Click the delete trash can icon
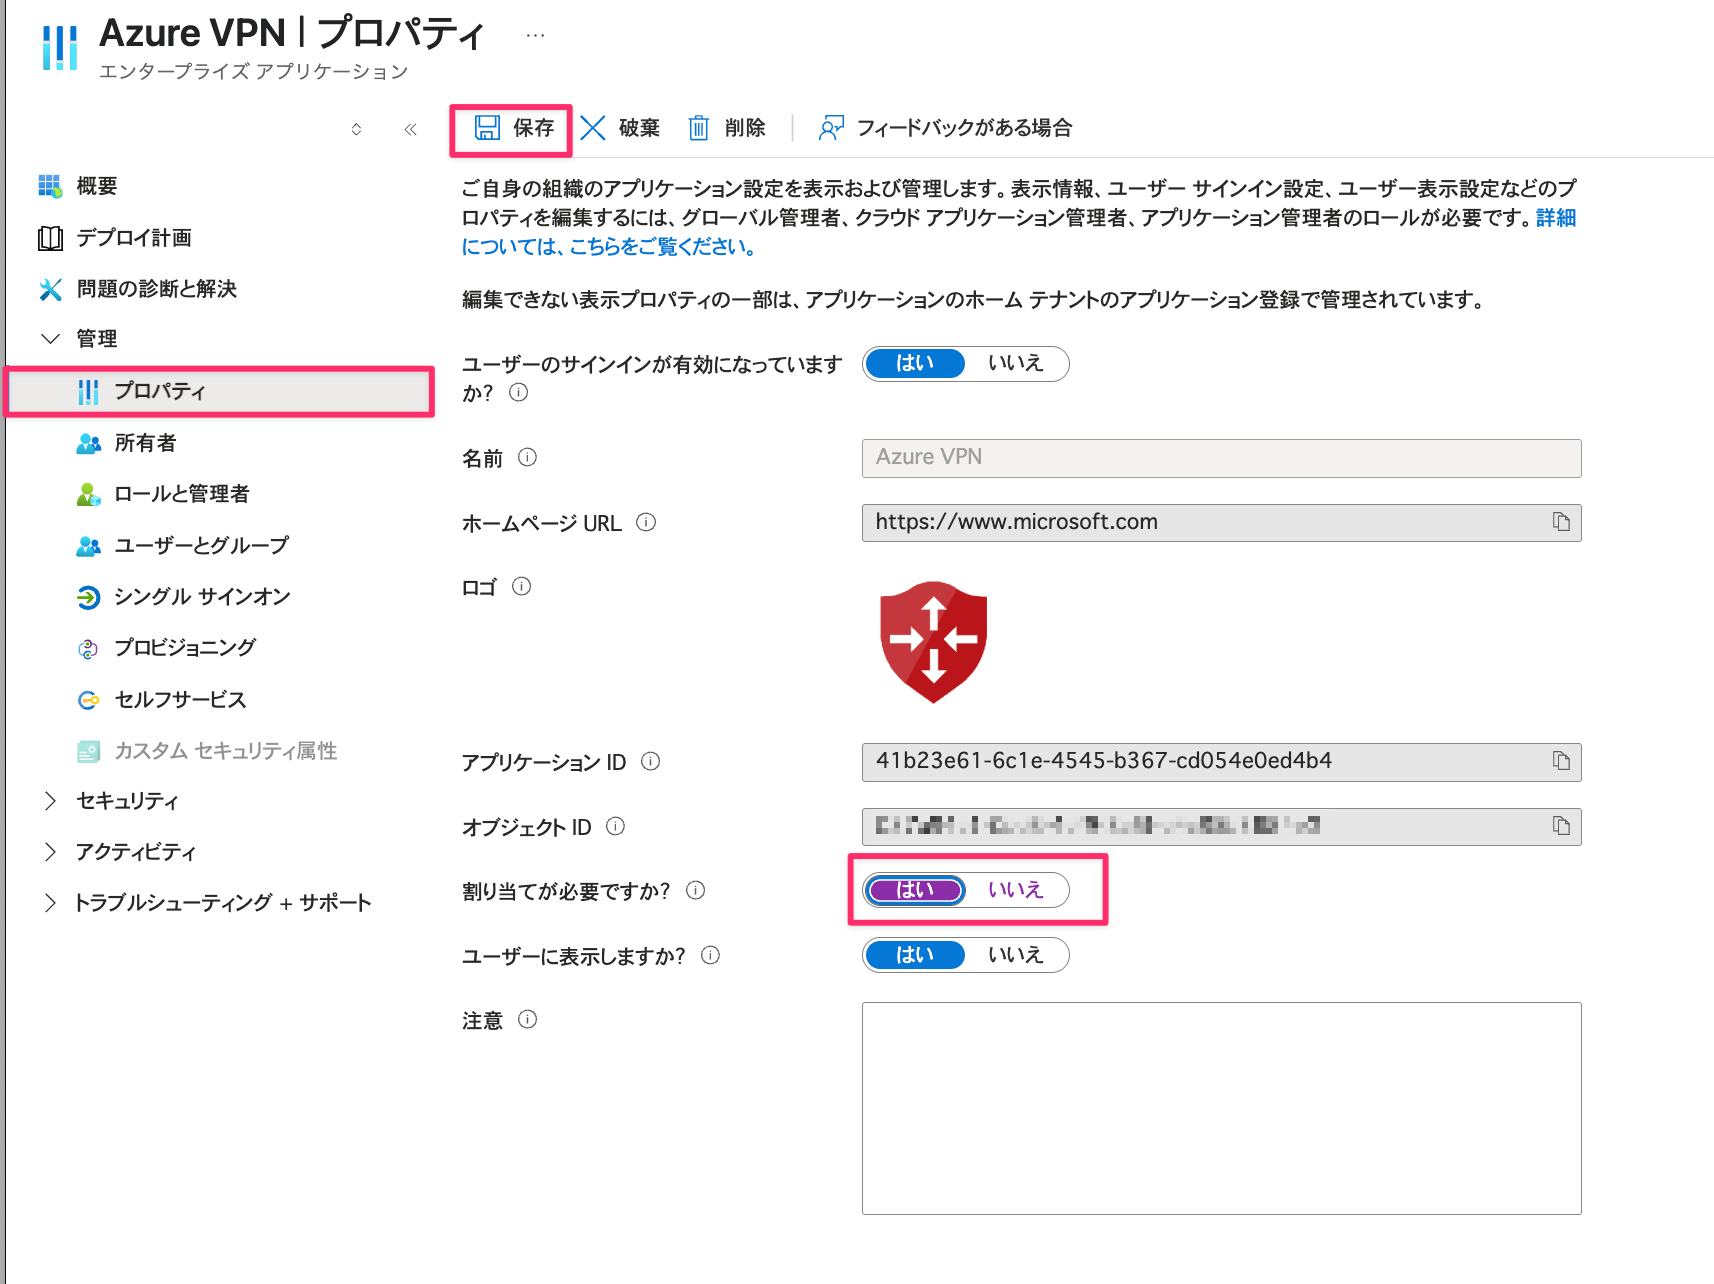 click(x=699, y=128)
